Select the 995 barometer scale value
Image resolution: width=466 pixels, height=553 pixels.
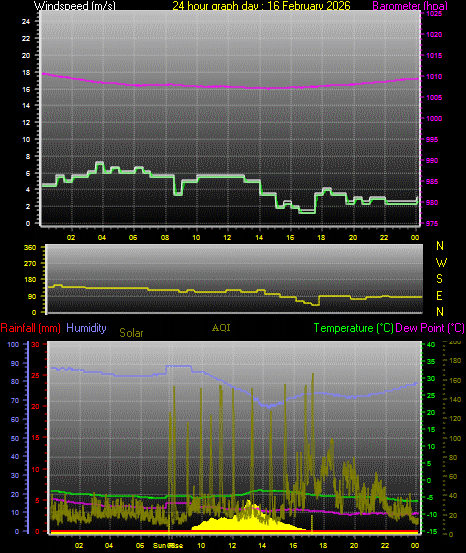click(432, 140)
